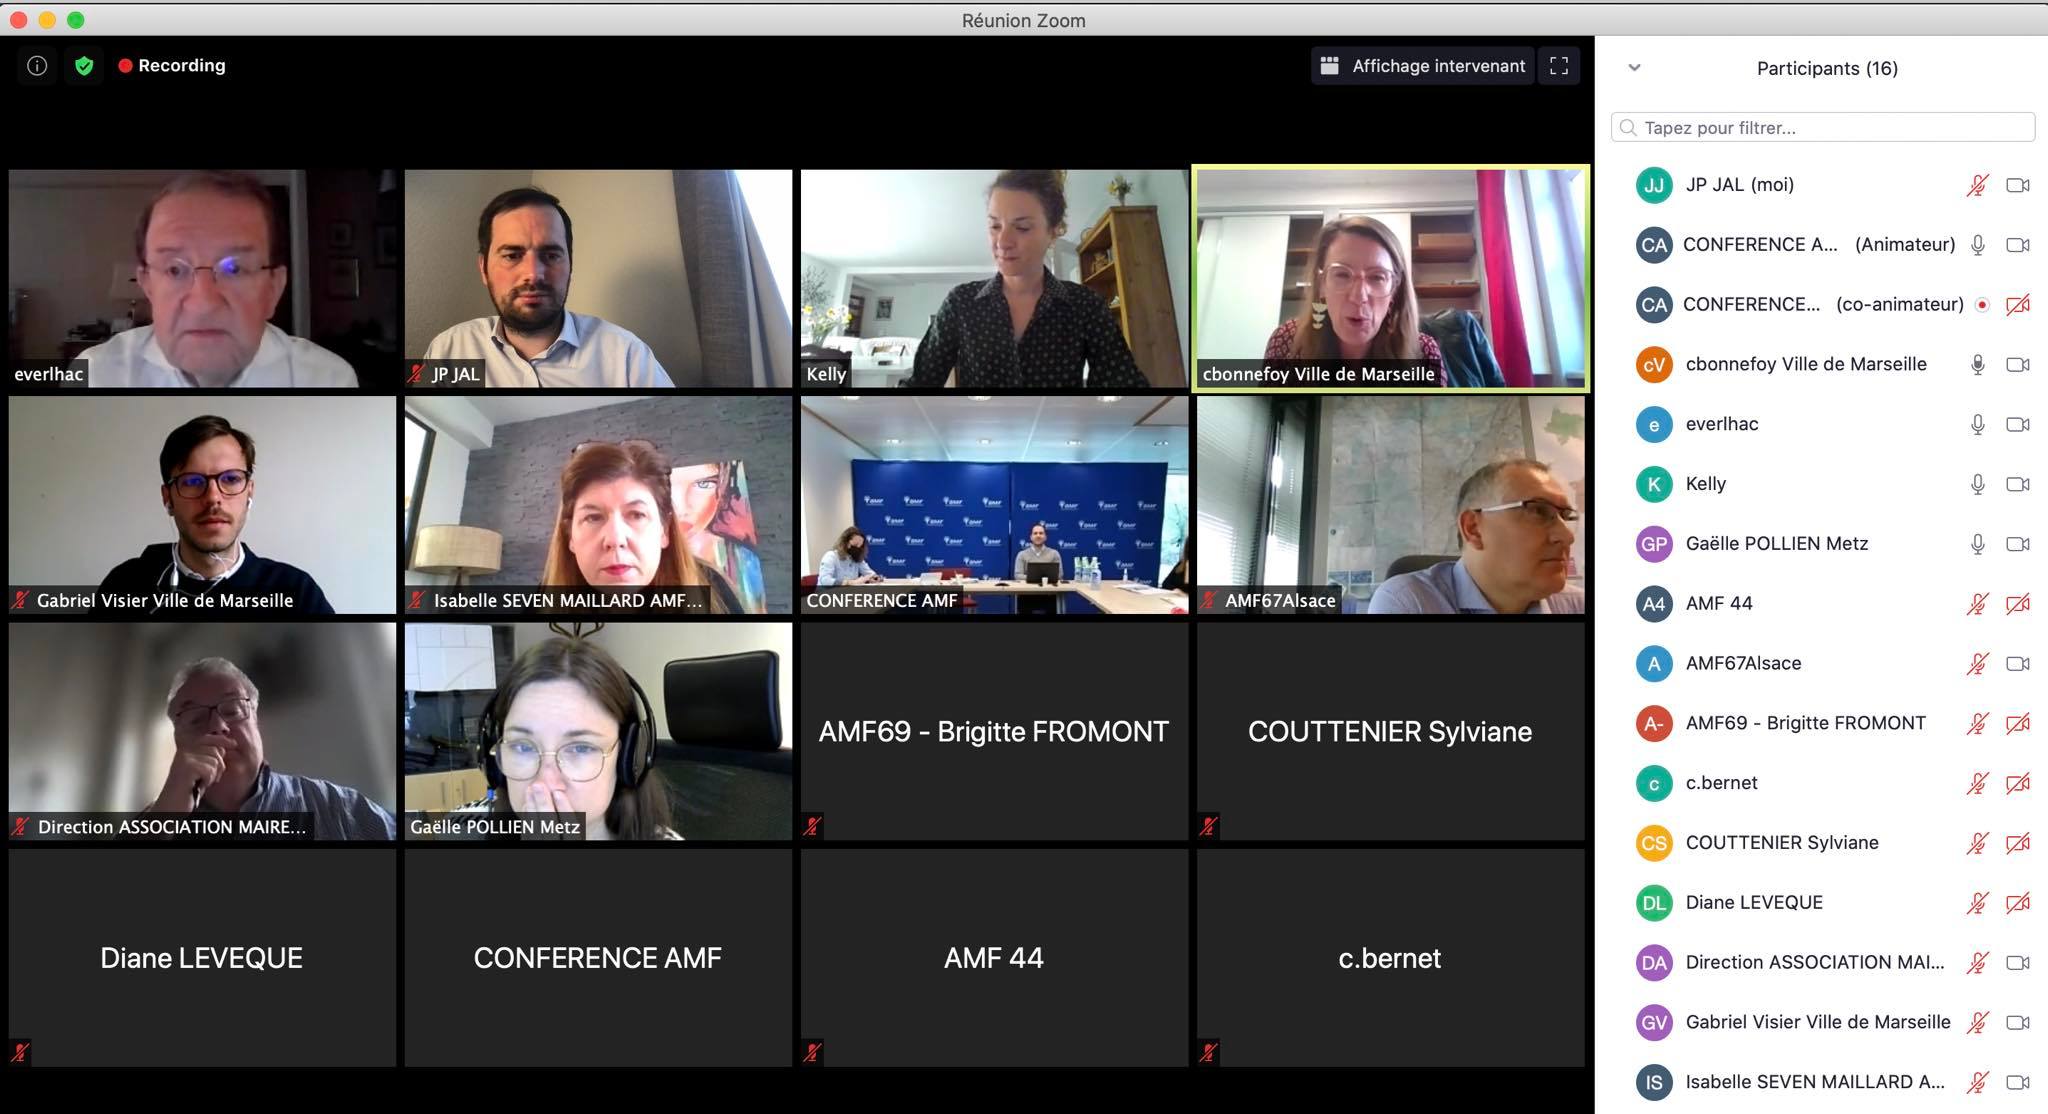Click Gaëlle POLLIEN Metz camera icon
2048x1114 pixels.
tap(2018, 544)
